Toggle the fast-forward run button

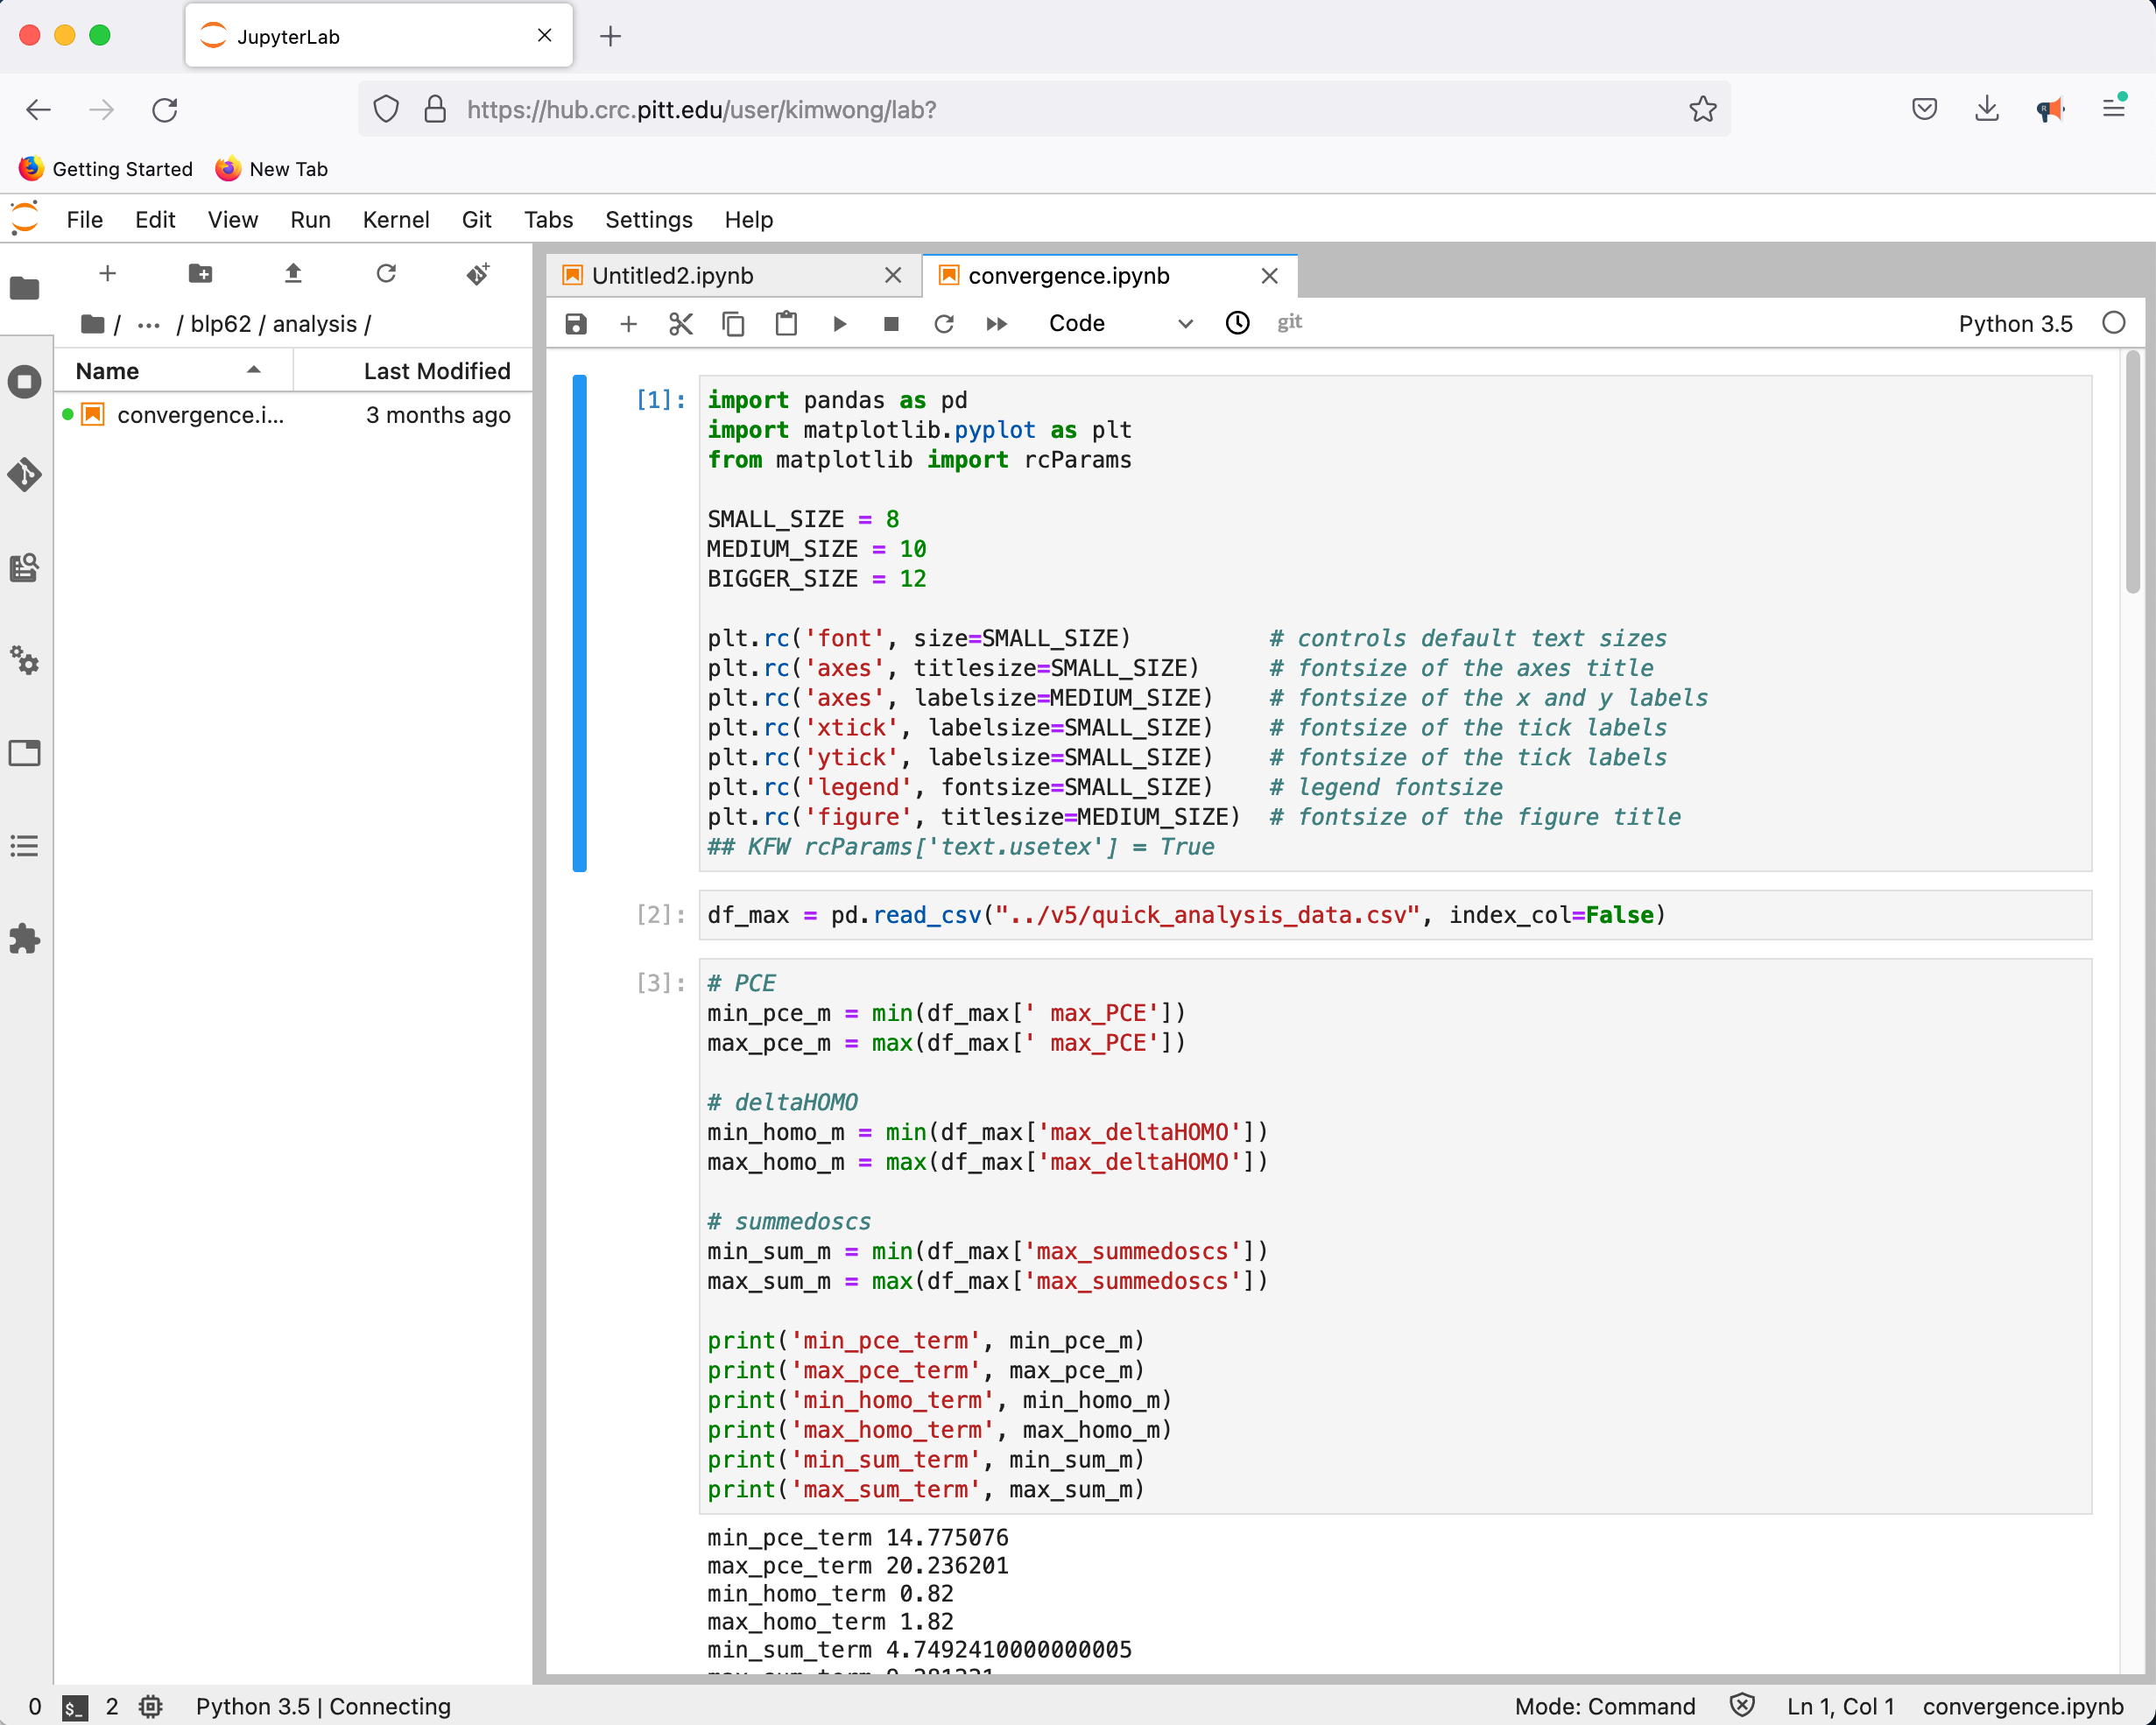pyautogui.click(x=997, y=322)
